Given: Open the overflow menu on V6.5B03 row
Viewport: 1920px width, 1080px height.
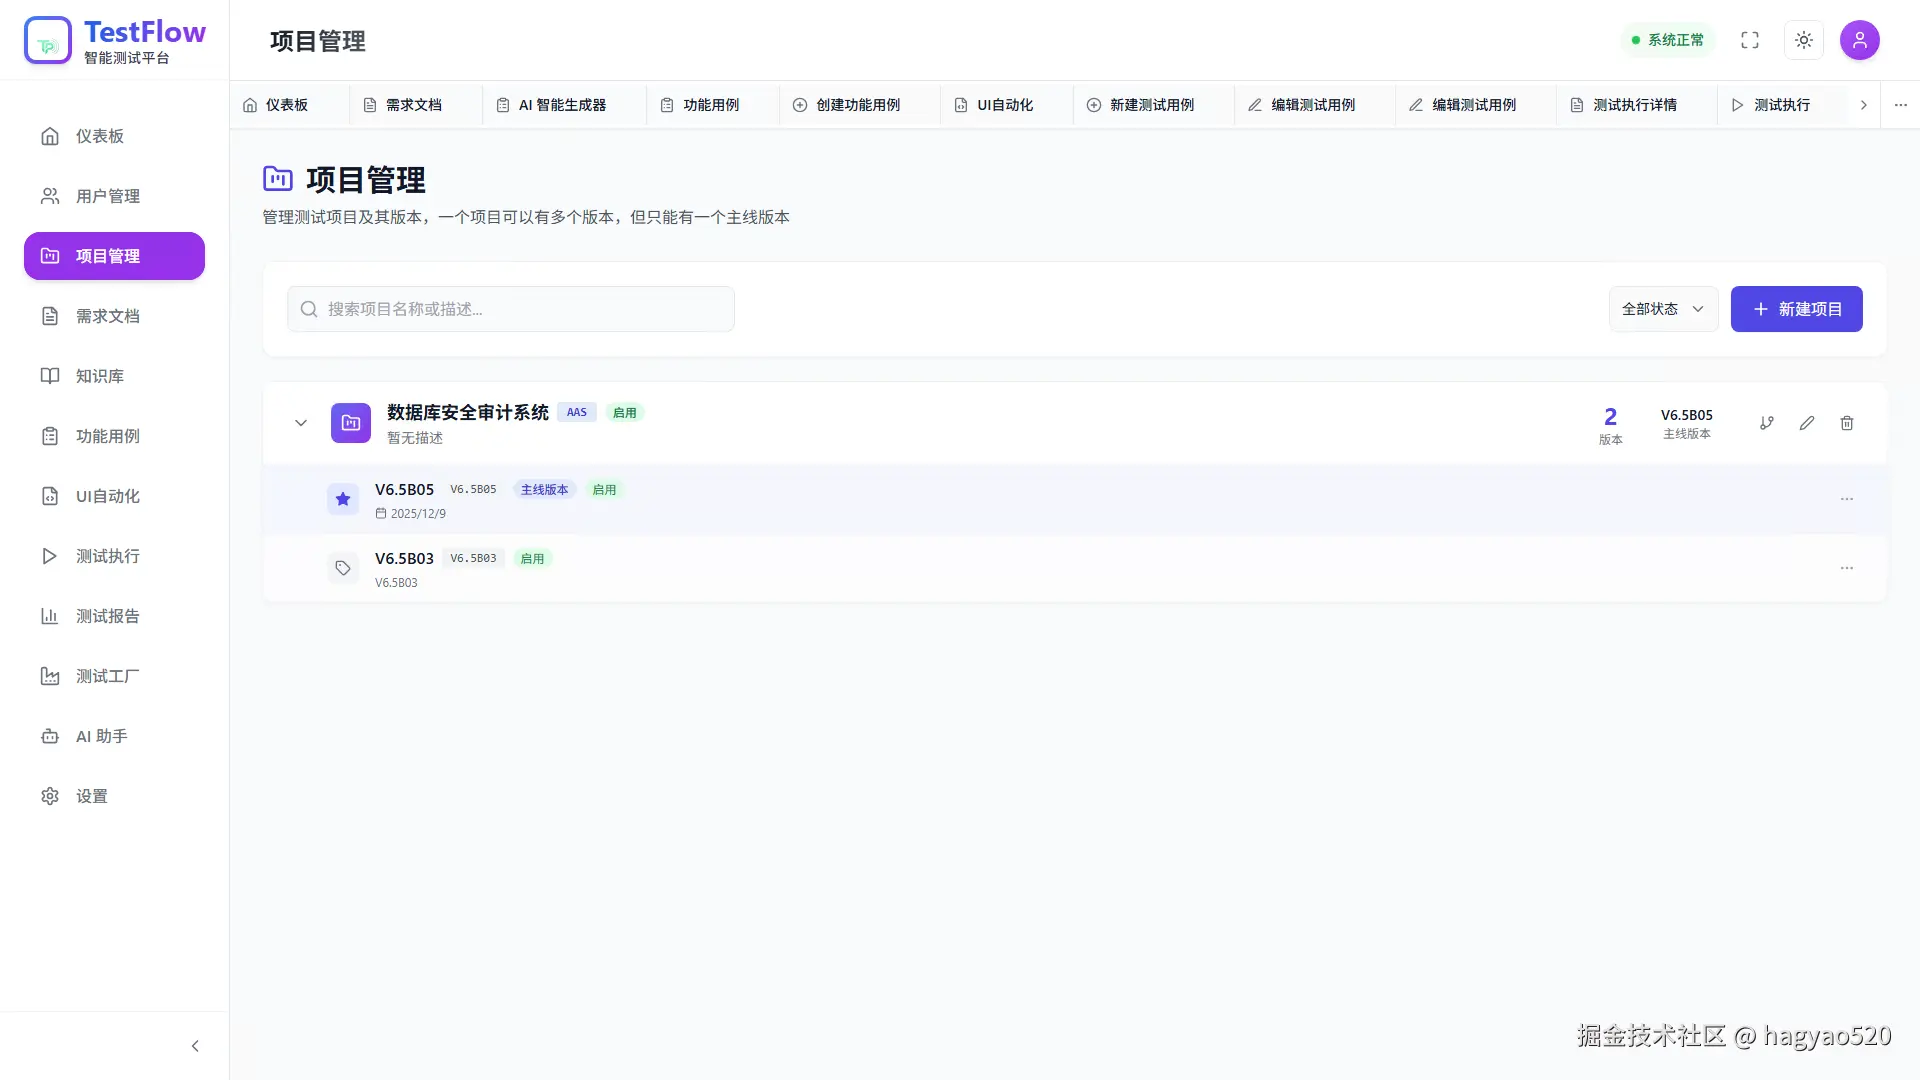Looking at the screenshot, I should point(1846,568).
